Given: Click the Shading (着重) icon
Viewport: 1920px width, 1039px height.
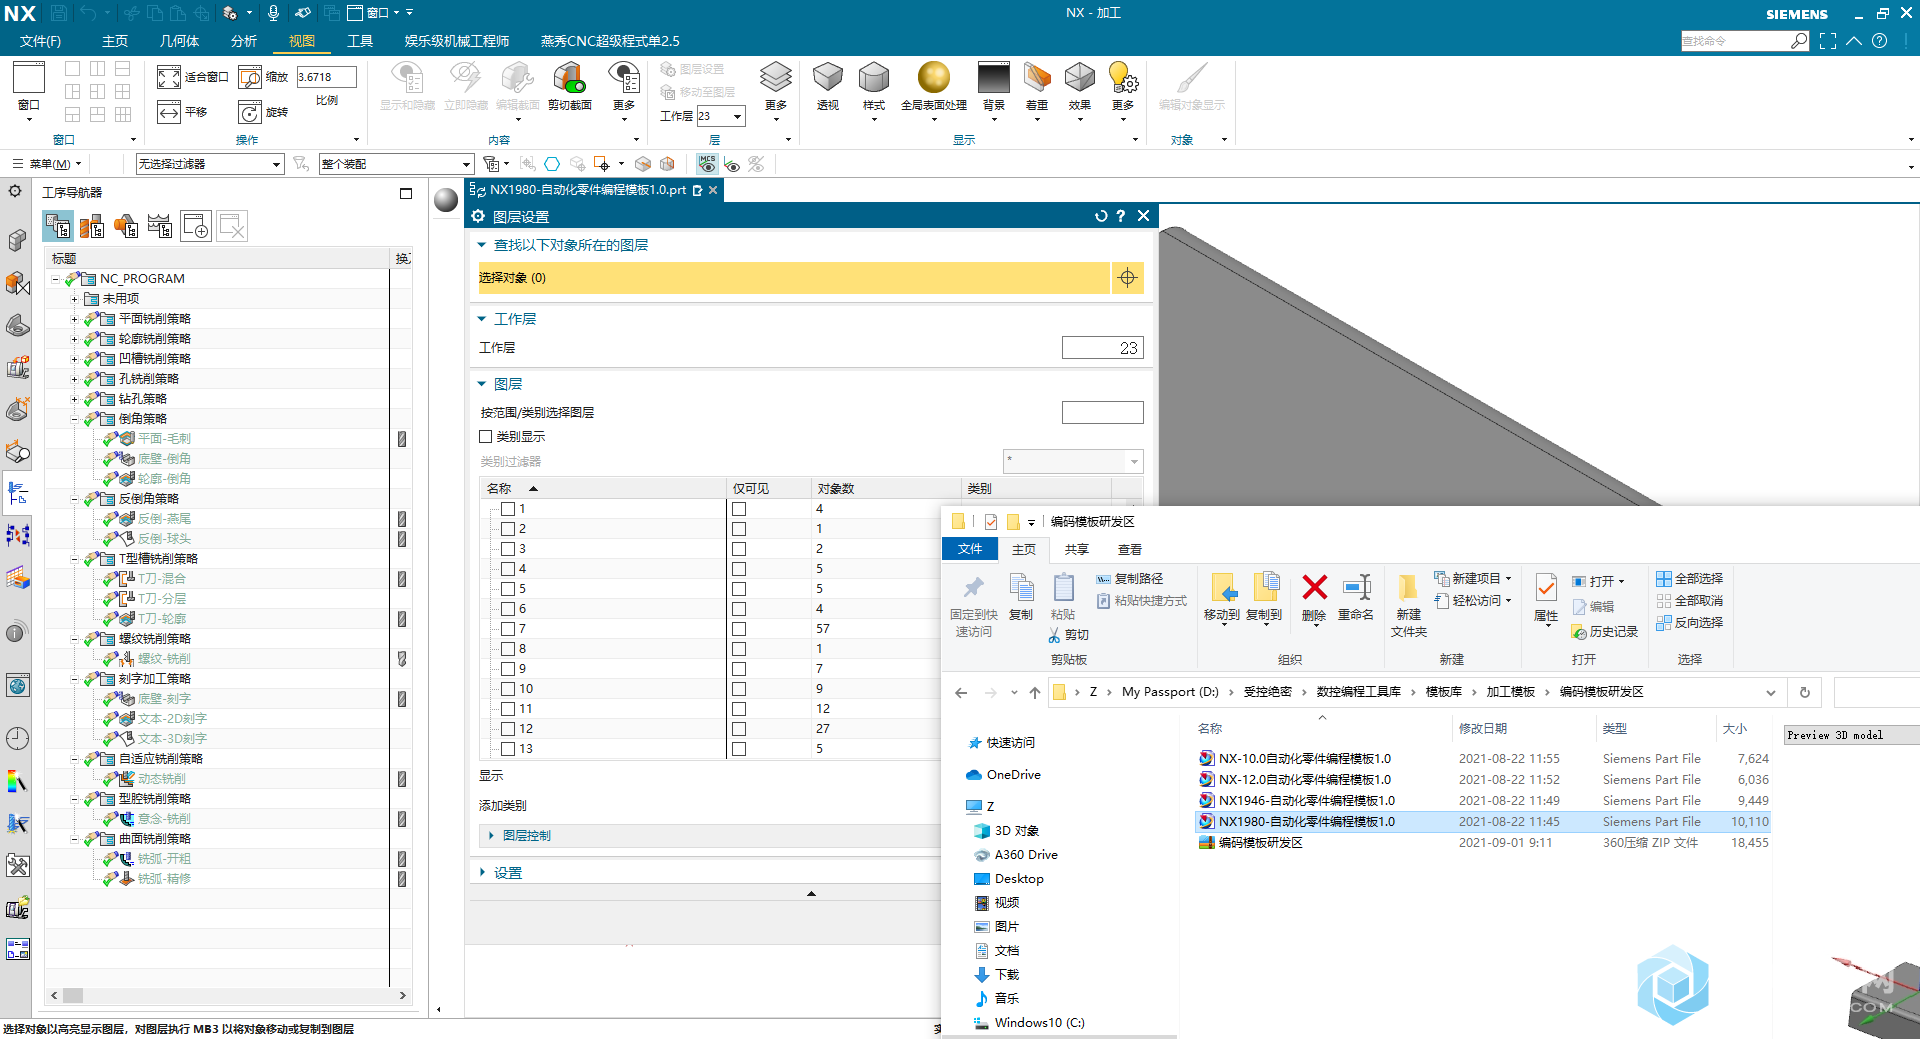Looking at the screenshot, I should (x=1037, y=77).
